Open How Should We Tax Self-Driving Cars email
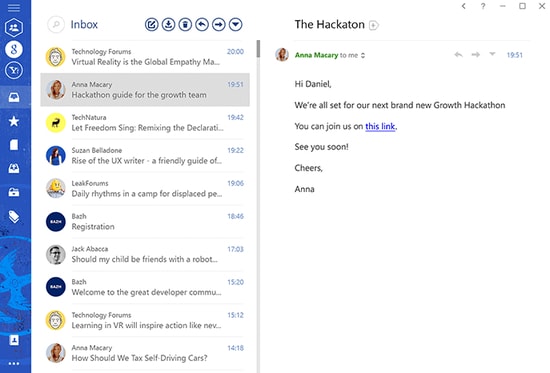 point(145,353)
